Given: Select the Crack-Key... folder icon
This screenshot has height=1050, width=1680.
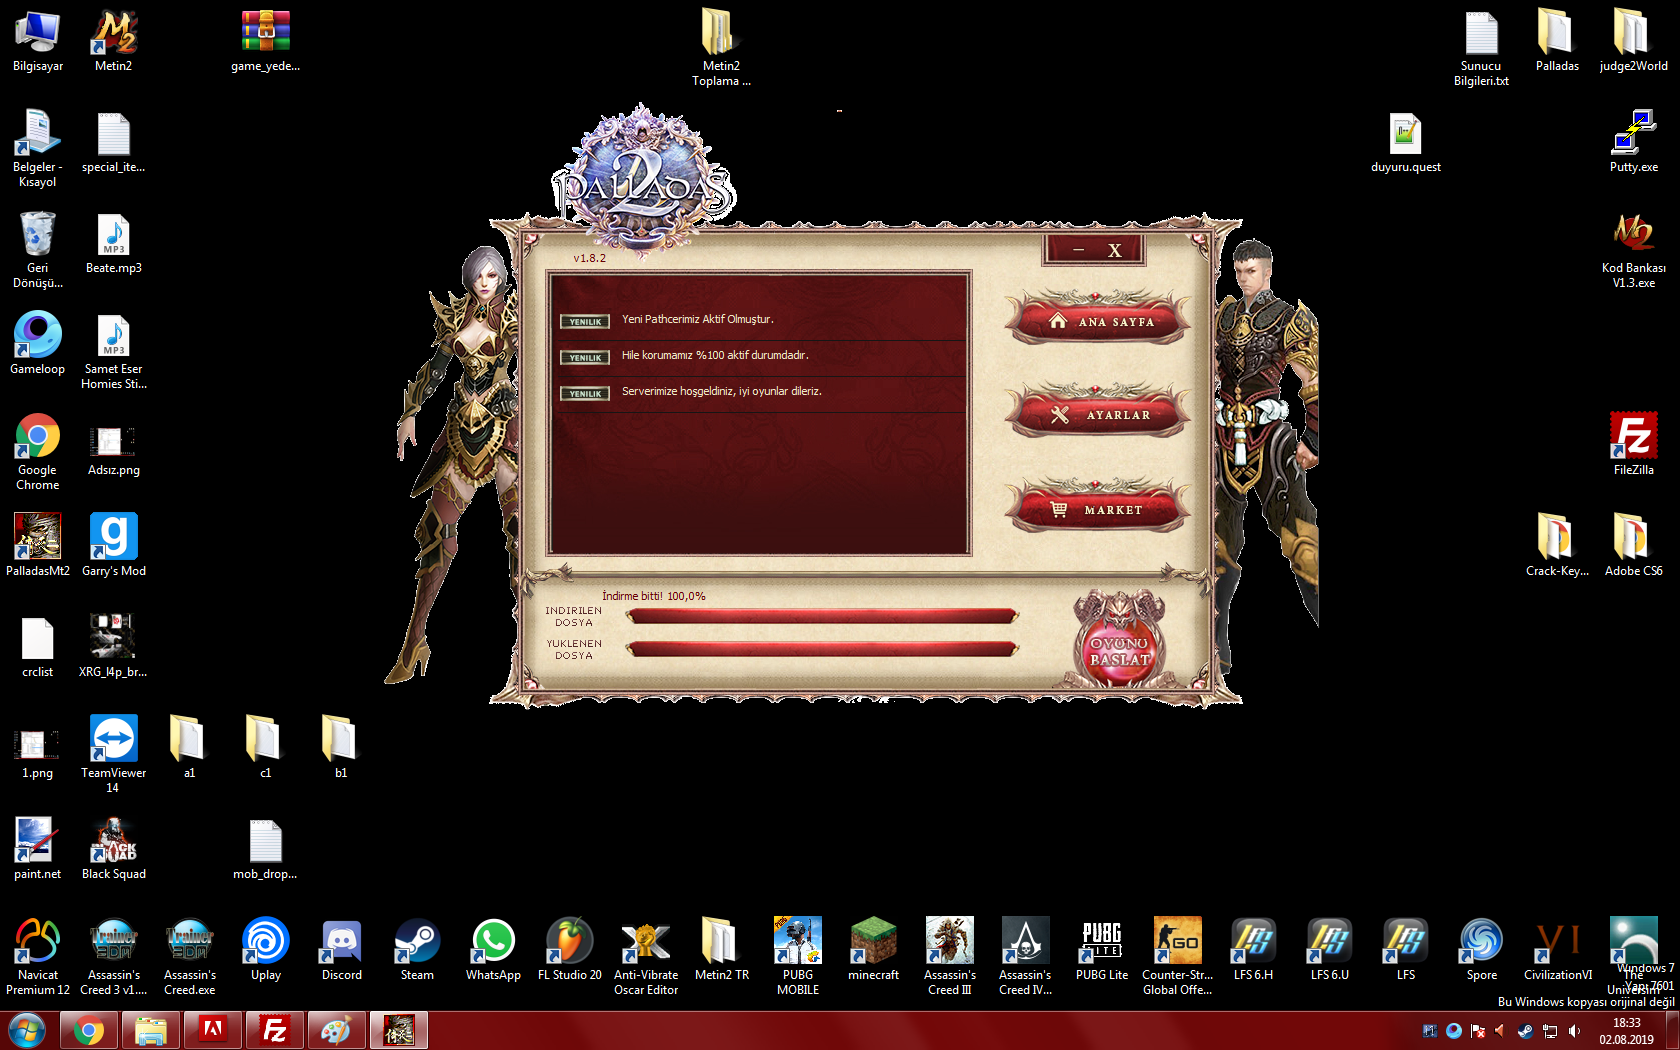Looking at the screenshot, I should [1557, 545].
